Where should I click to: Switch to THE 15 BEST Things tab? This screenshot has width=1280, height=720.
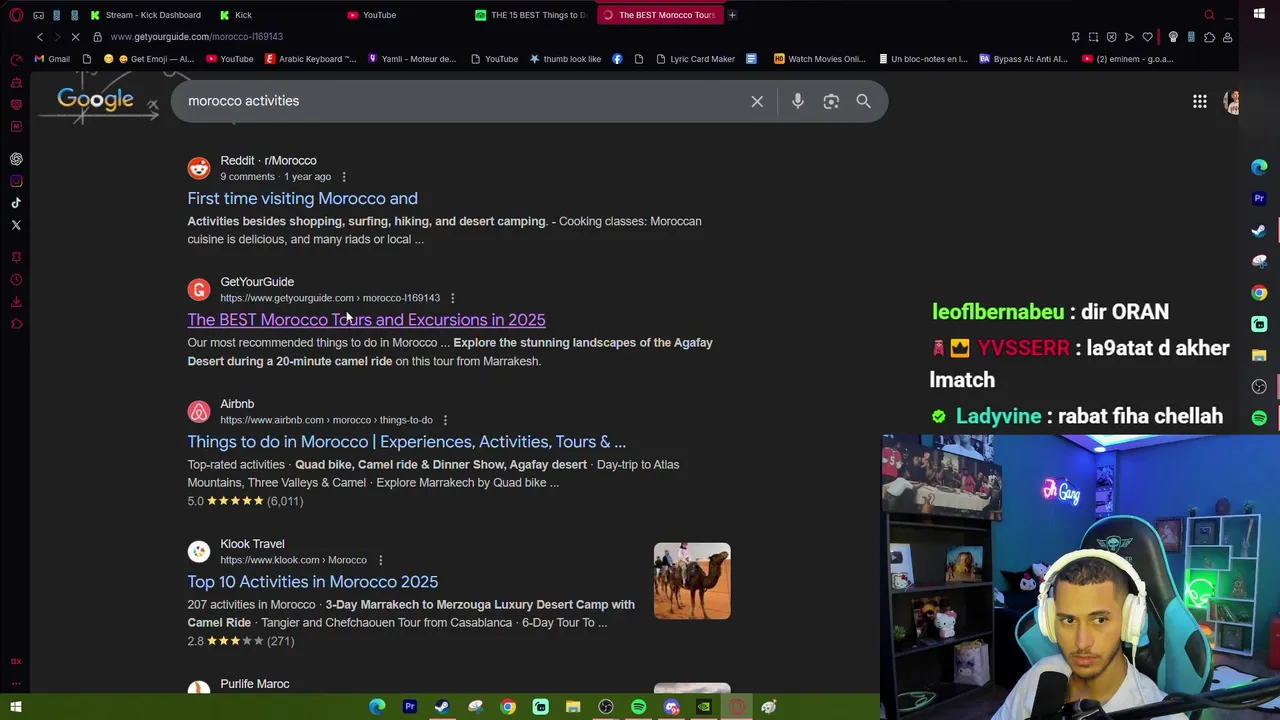(x=531, y=15)
